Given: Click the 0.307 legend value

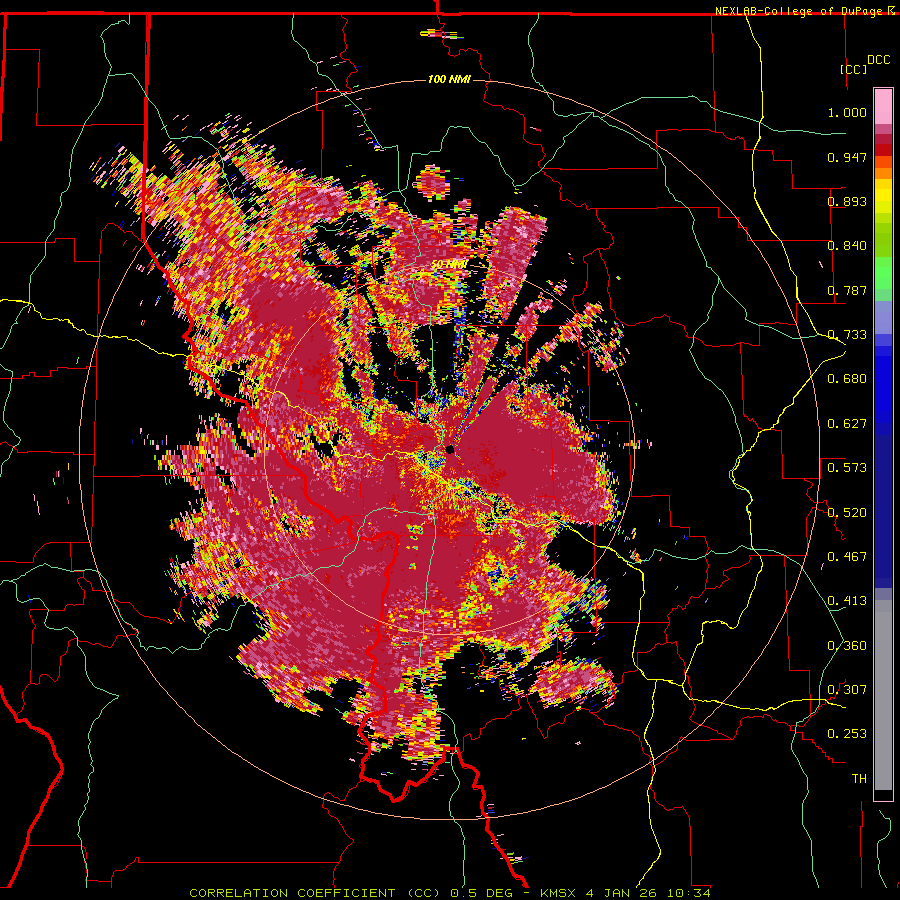Looking at the screenshot, I should [x=847, y=690].
